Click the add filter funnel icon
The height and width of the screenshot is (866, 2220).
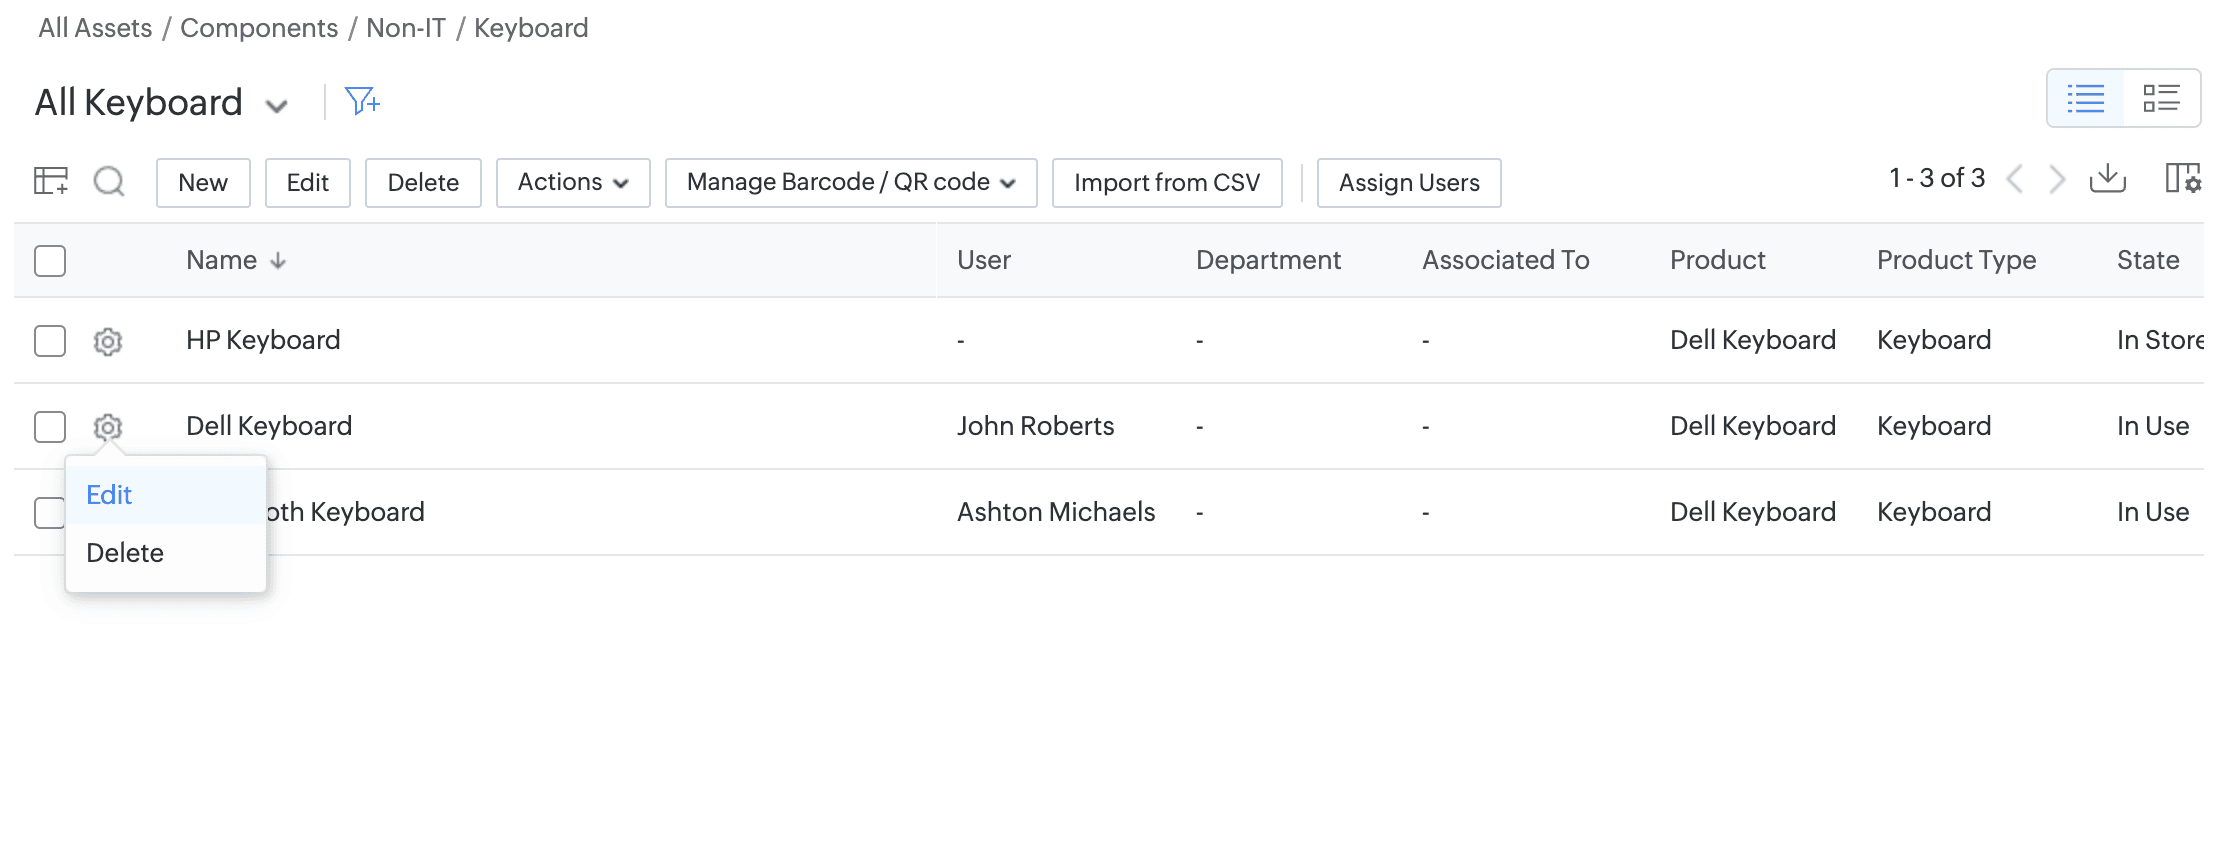(x=361, y=101)
